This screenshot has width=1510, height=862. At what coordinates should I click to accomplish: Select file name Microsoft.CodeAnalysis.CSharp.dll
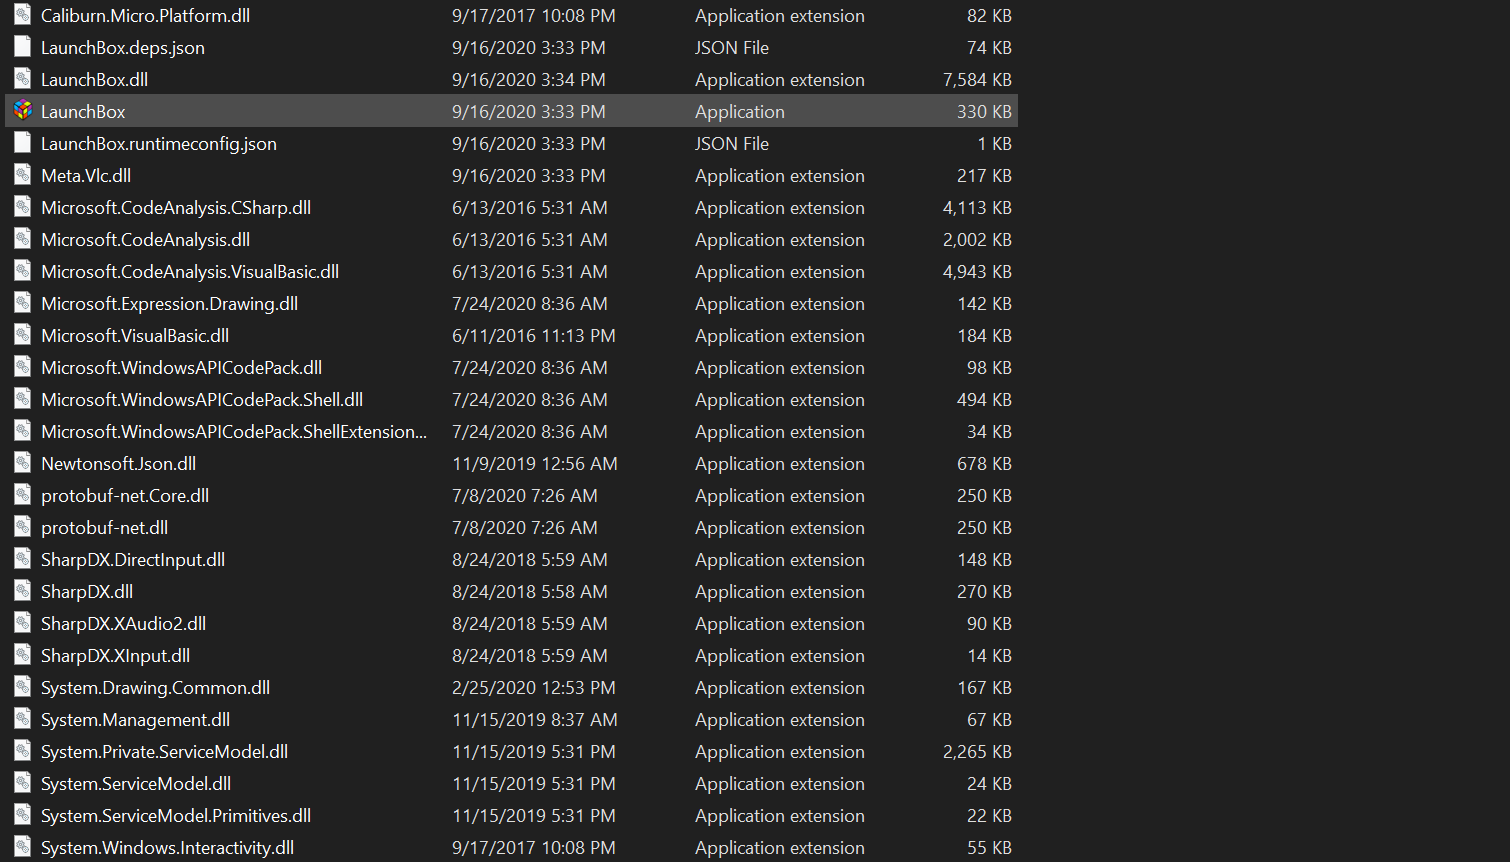coord(176,208)
